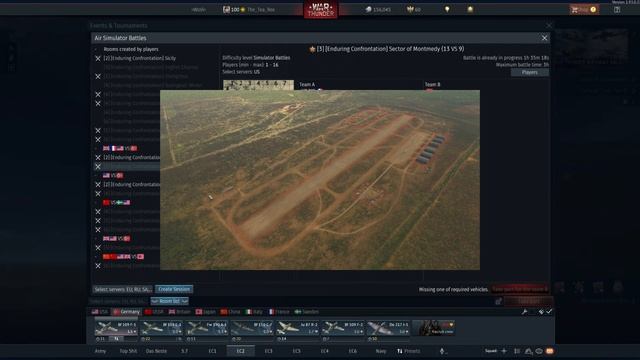Select the first Bf 109 F-1 aircraft slot
Viewport: 640px width, 360px height.
coord(116,328)
